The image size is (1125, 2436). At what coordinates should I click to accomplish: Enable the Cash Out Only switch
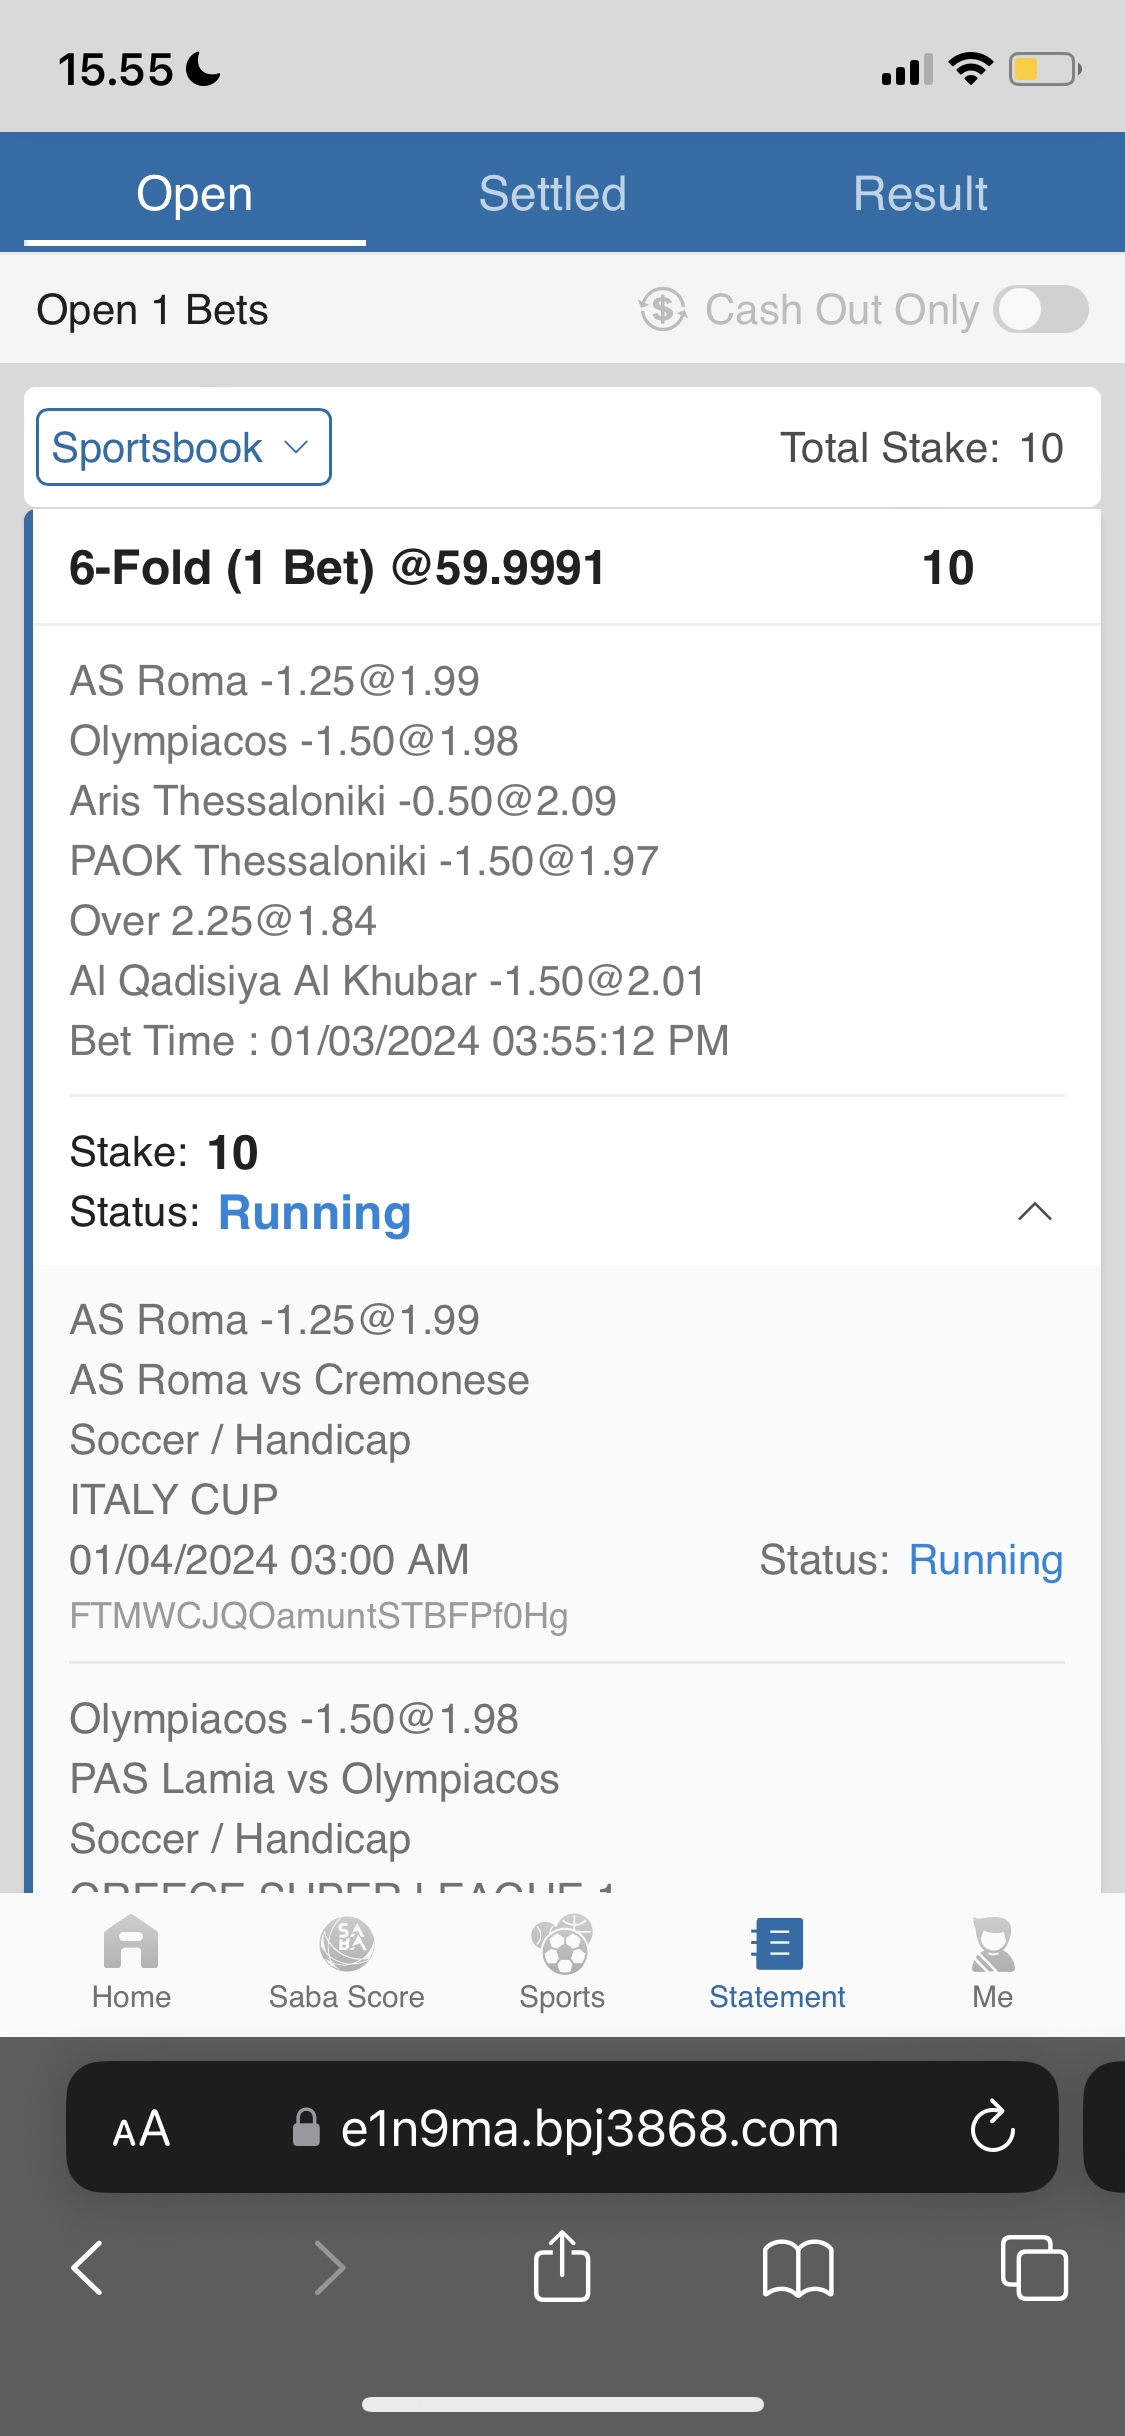[1040, 309]
